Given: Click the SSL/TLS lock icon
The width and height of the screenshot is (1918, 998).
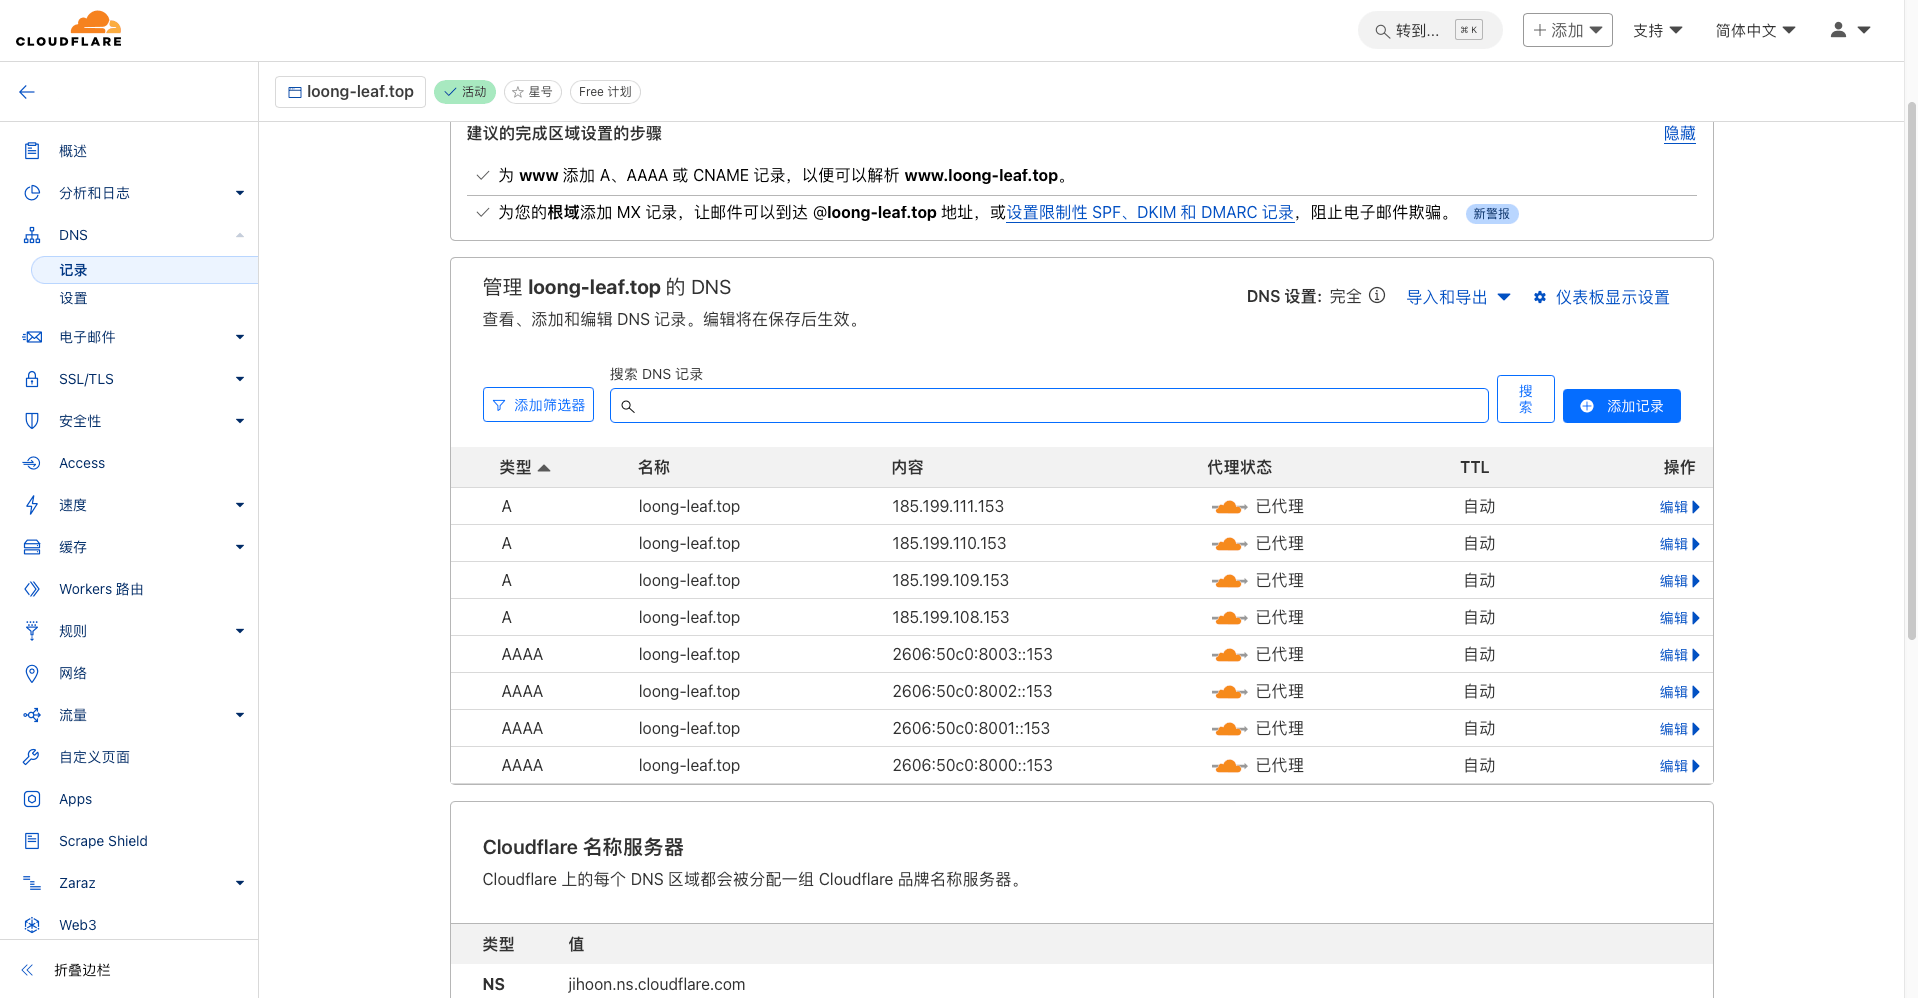Looking at the screenshot, I should click(x=32, y=379).
